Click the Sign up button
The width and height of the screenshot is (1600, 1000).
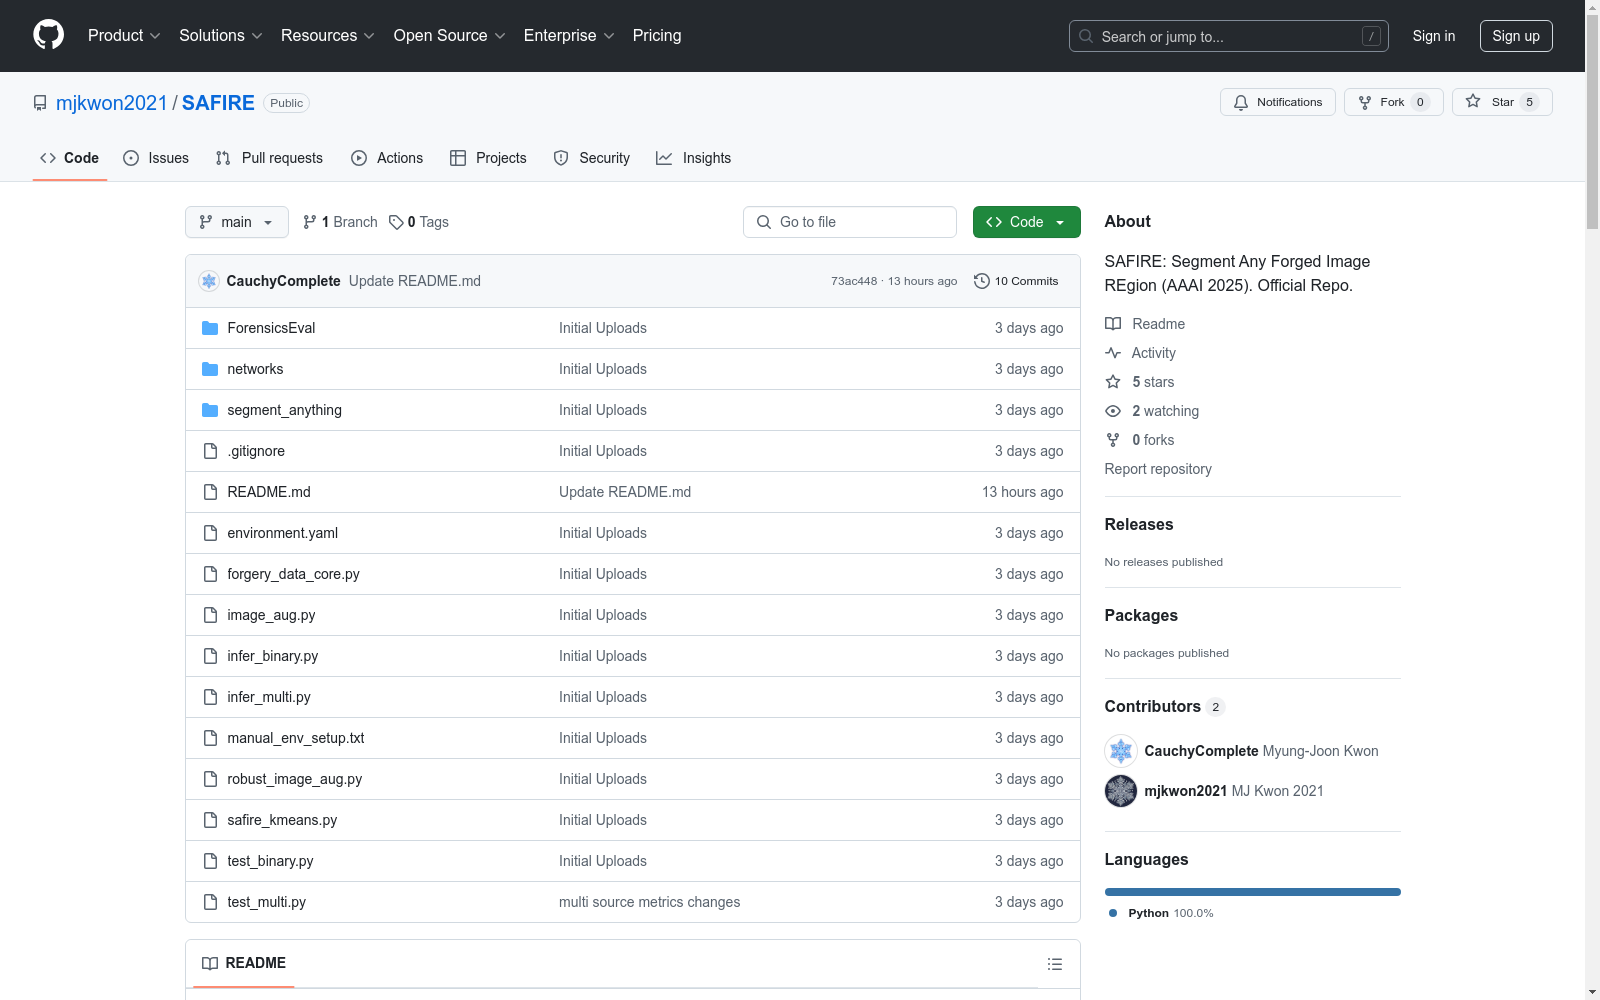[1516, 36]
